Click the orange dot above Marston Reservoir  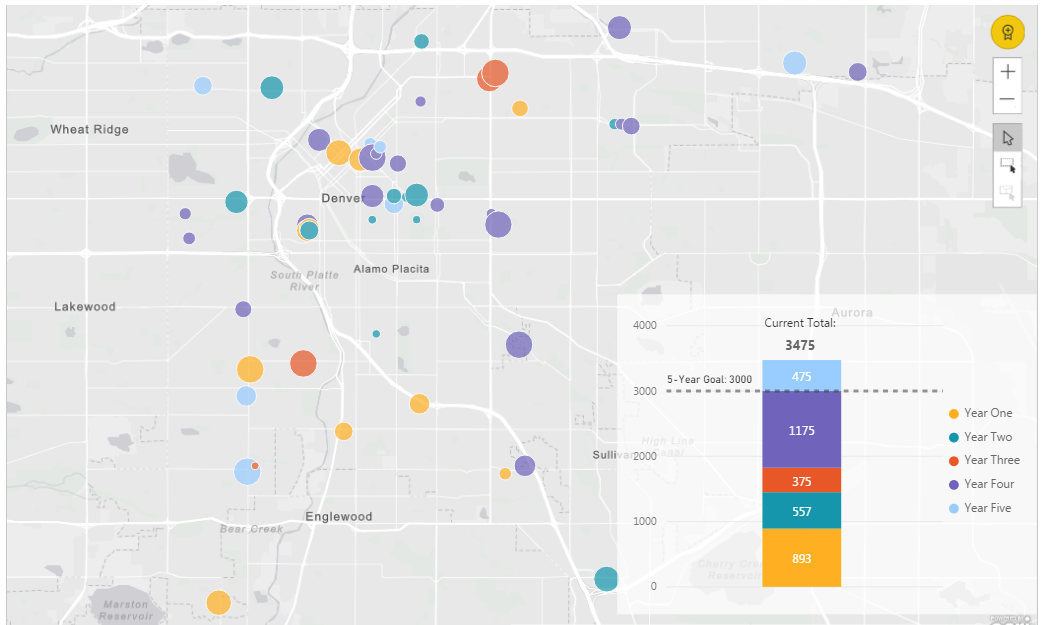(219, 603)
